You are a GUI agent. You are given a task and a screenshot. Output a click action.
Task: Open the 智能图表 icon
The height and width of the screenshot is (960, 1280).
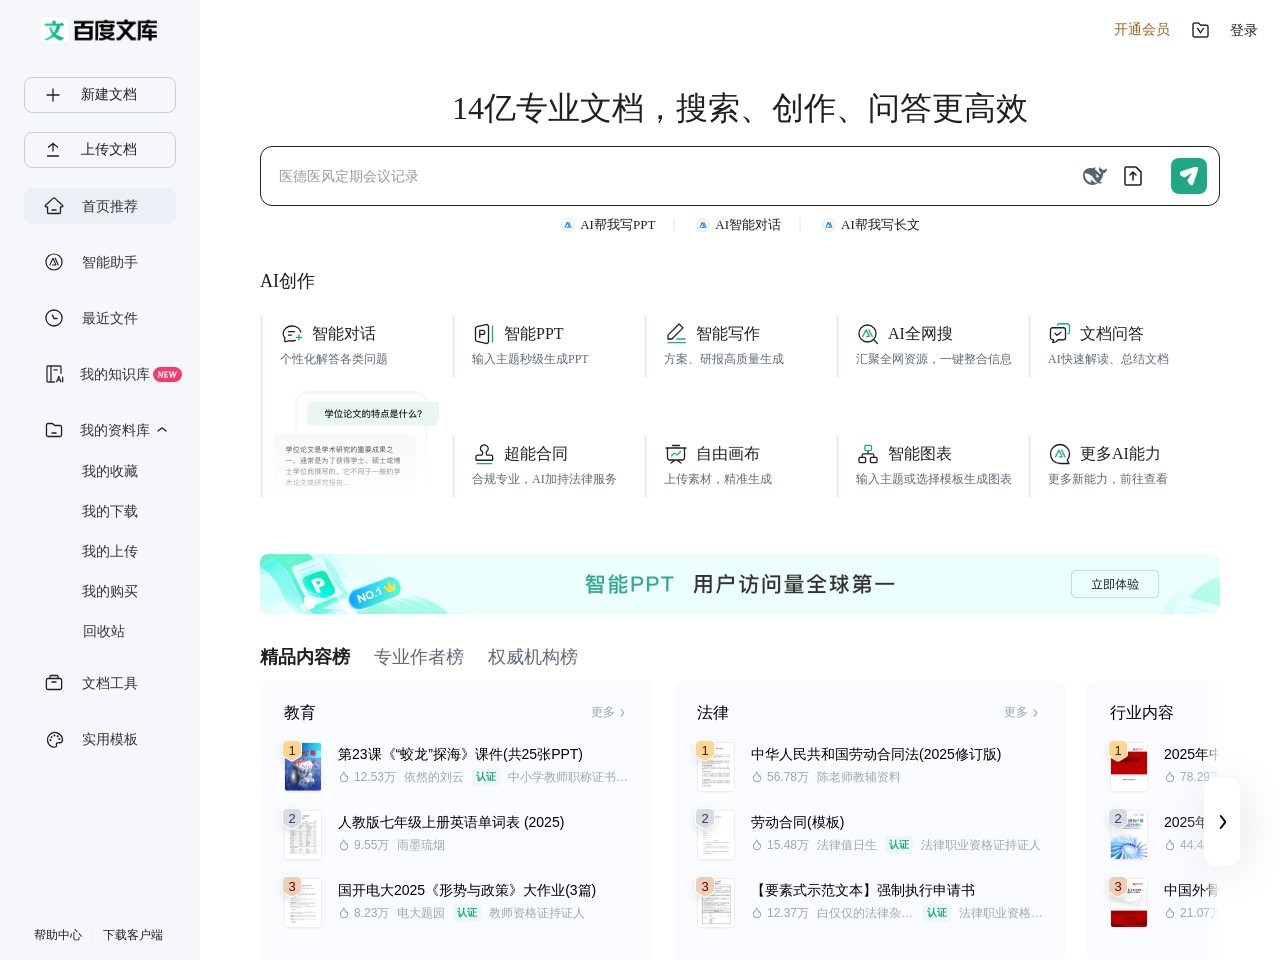868,454
